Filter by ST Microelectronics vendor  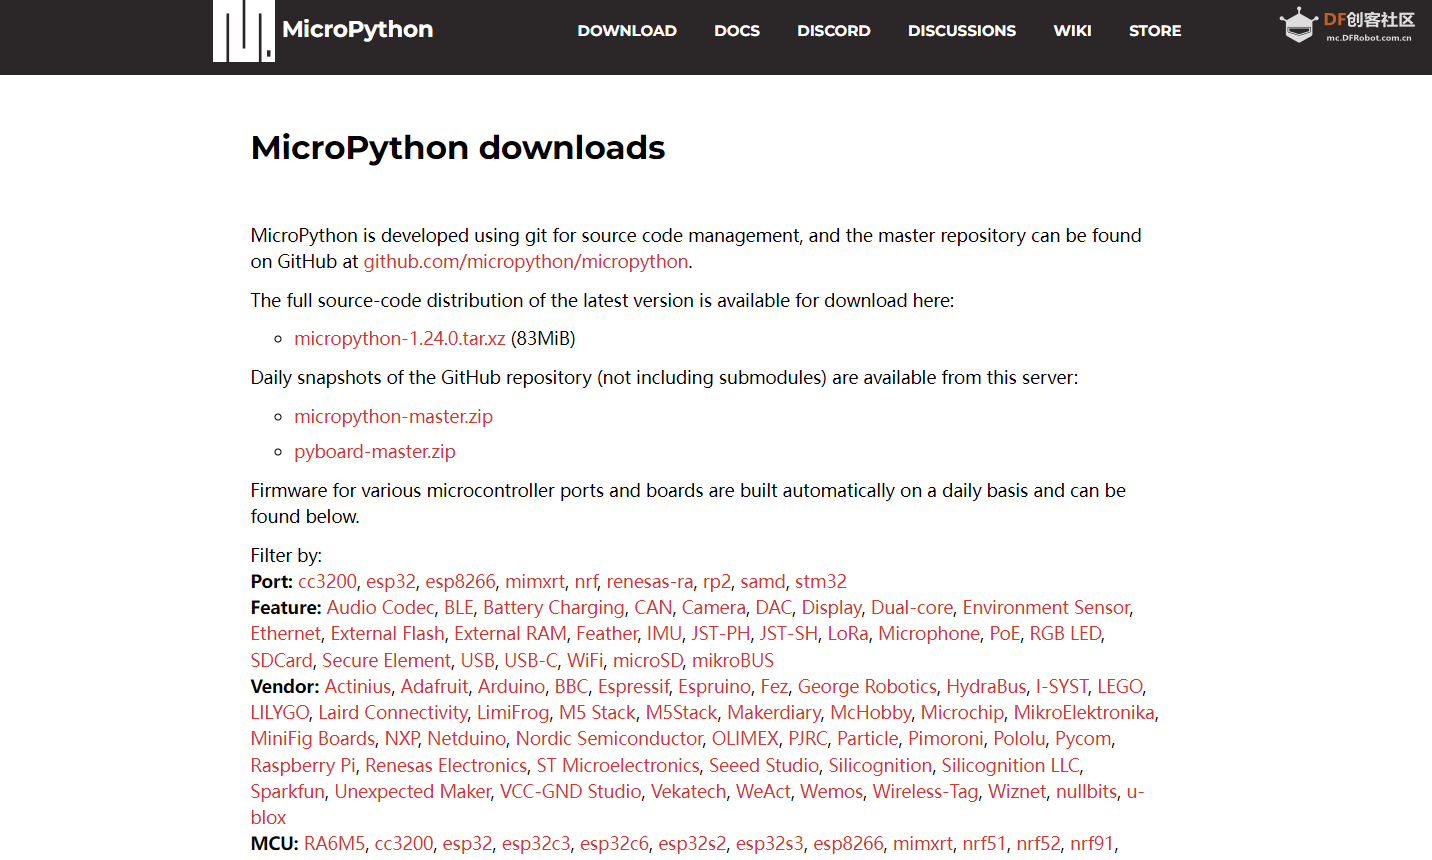click(x=618, y=766)
